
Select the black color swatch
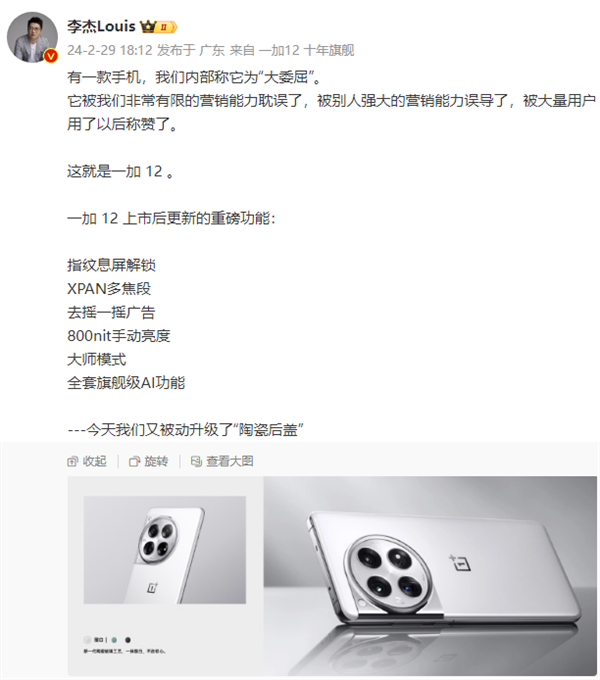[128, 640]
